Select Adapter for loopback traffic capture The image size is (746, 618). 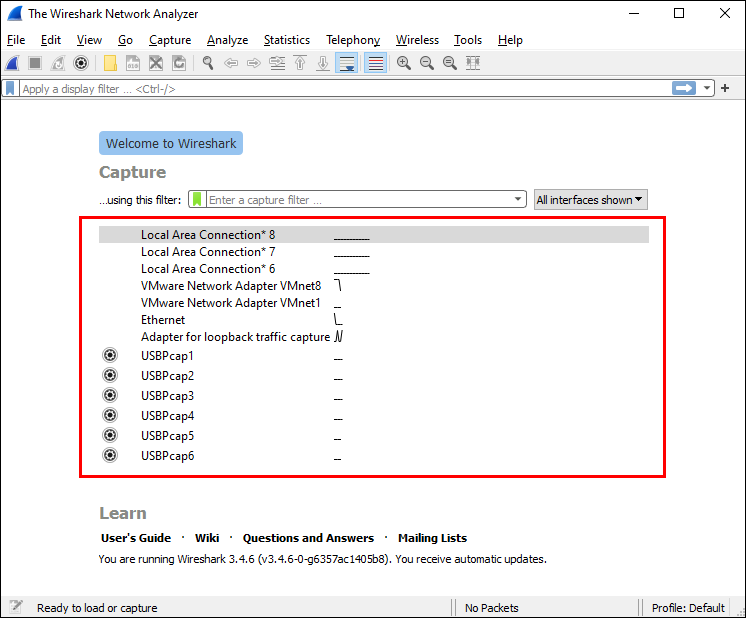[x=373, y=337]
